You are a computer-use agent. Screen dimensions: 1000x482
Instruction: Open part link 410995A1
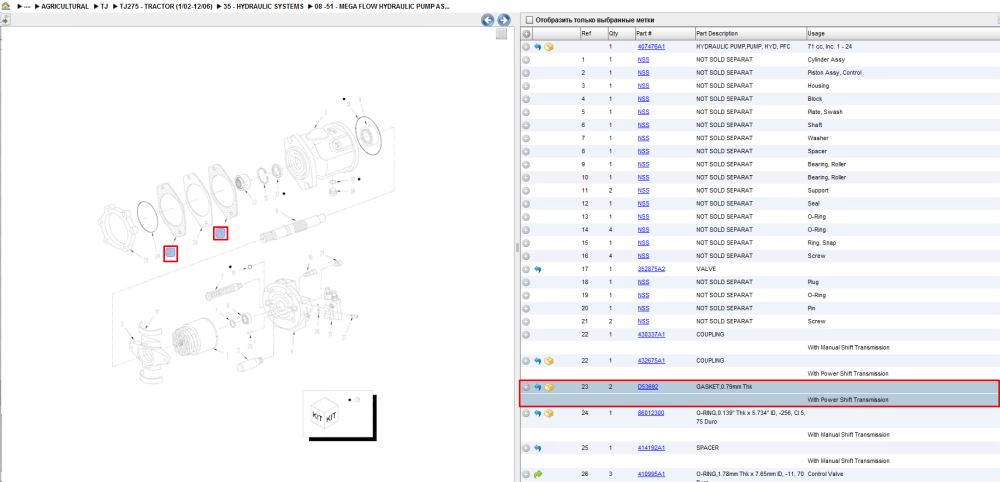651,474
